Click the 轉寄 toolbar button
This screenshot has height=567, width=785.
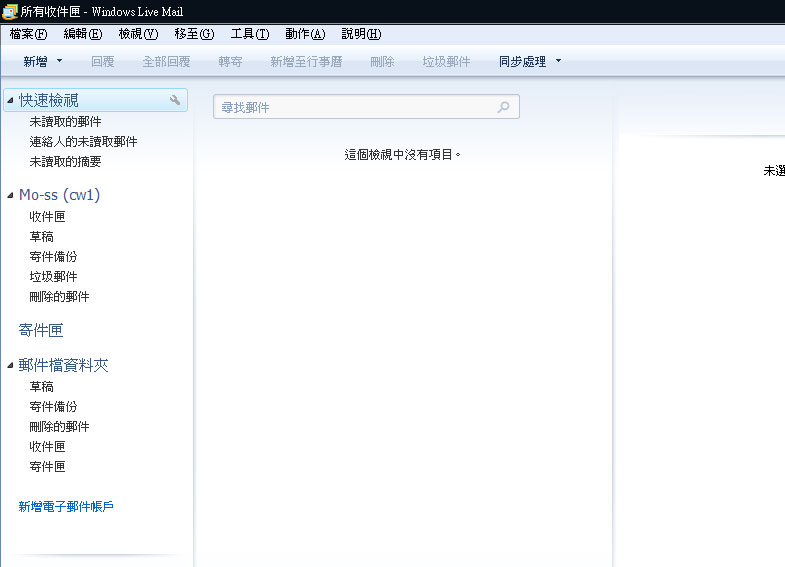coord(230,62)
